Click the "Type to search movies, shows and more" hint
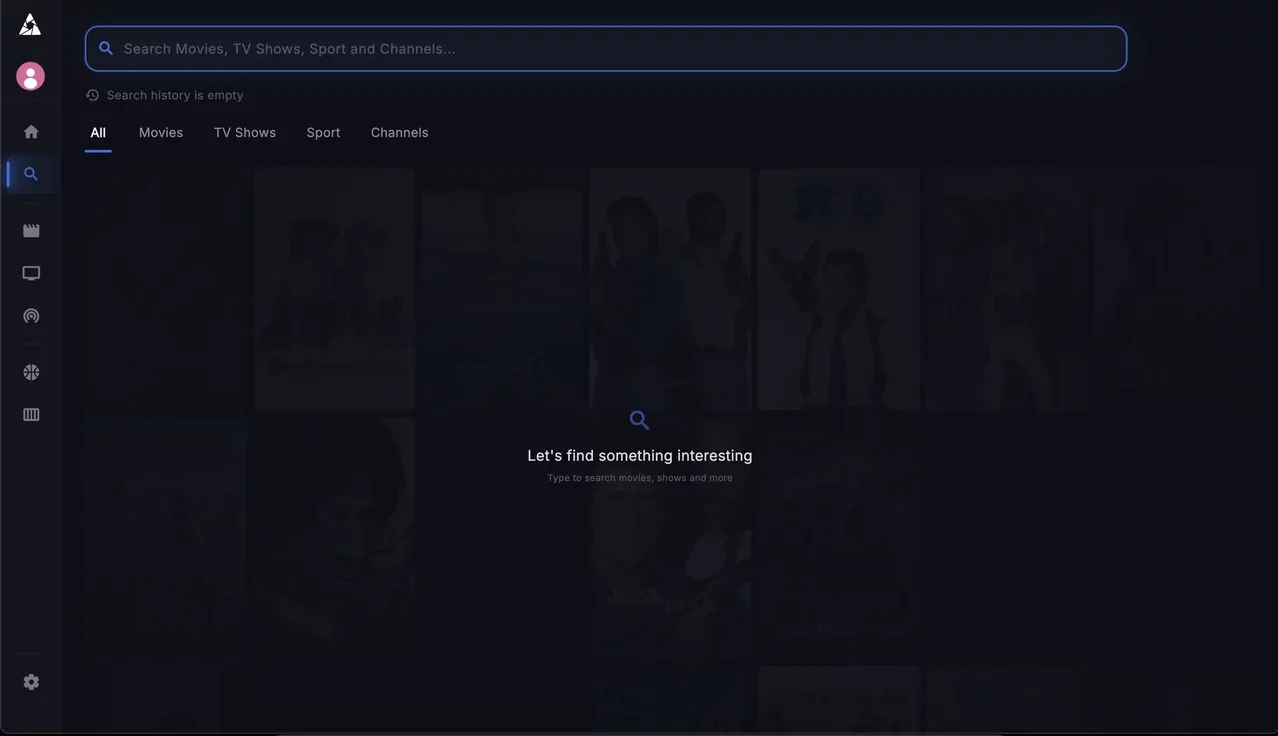 click(640, 478)
